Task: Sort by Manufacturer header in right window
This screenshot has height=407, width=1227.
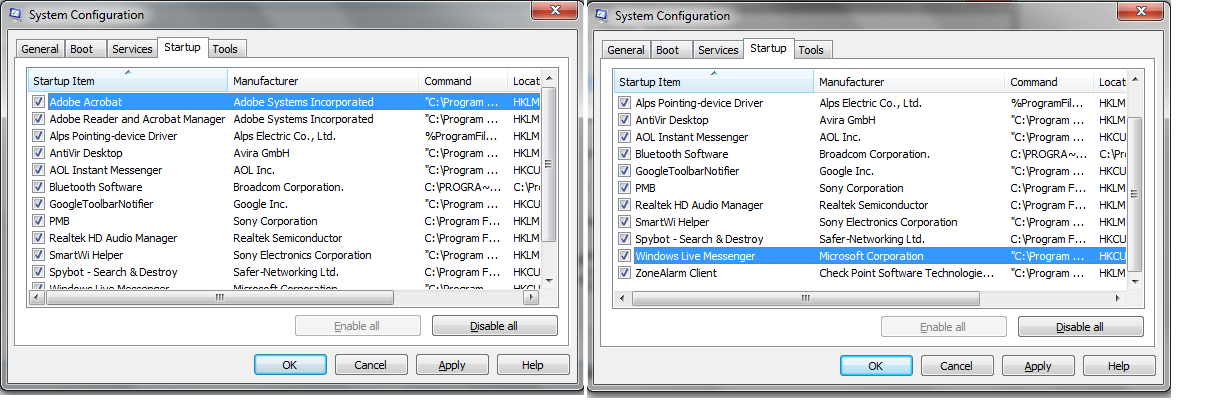Action: click(910, 82)
